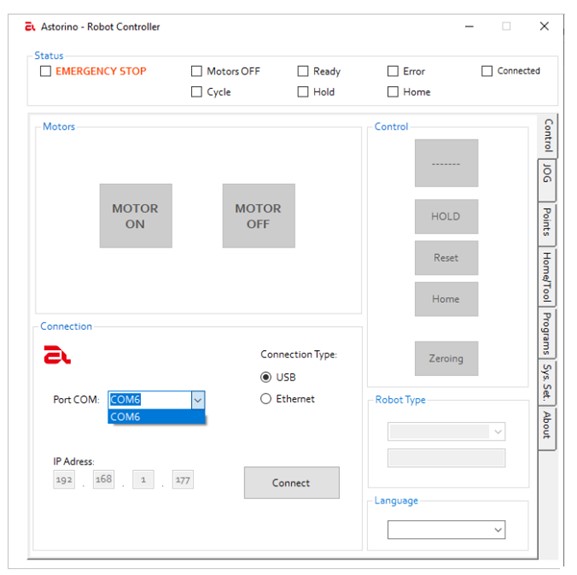Click the Home button in Control panel

tap(446, 299)
